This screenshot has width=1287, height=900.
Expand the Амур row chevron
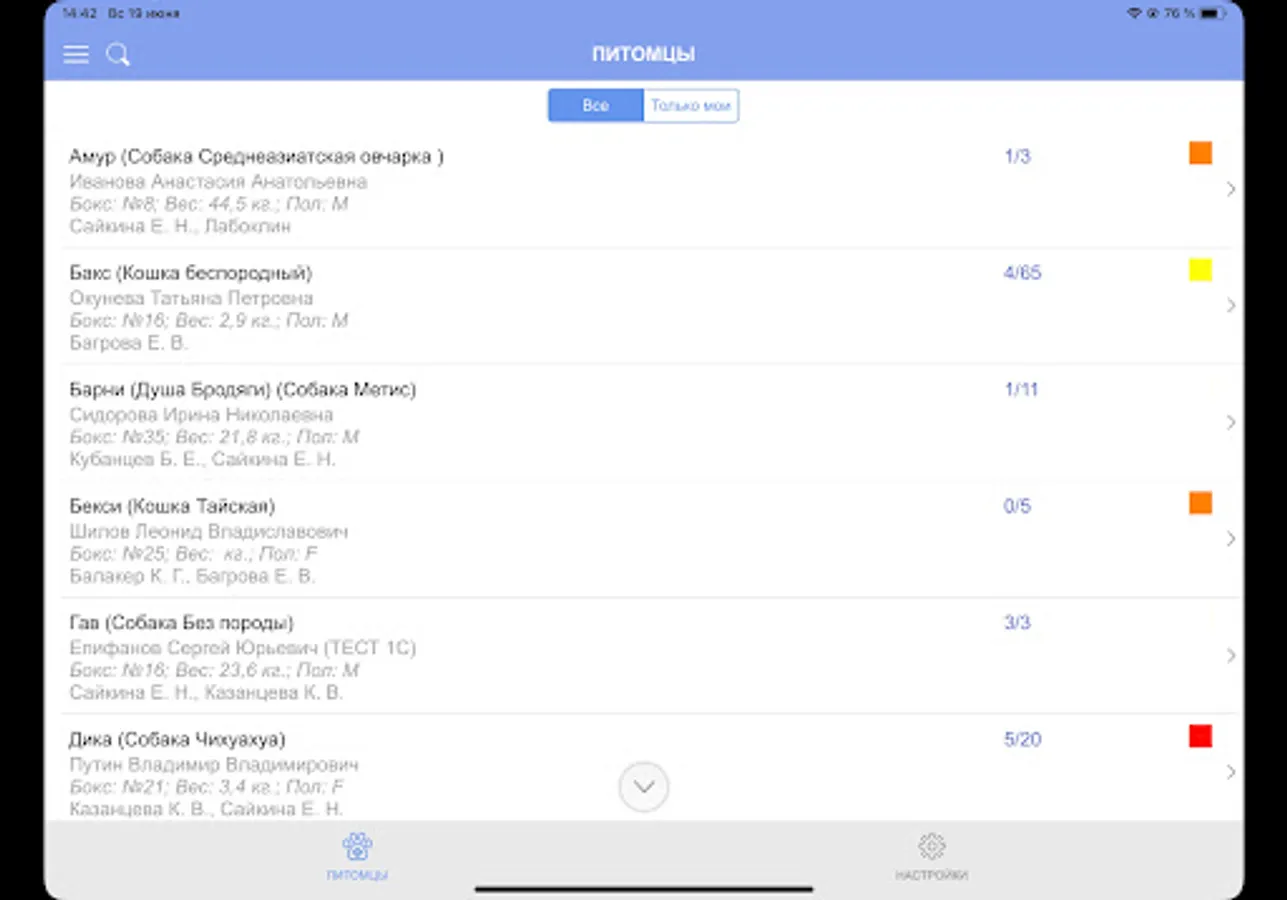pyautogui.click(x=1231, y=189)
